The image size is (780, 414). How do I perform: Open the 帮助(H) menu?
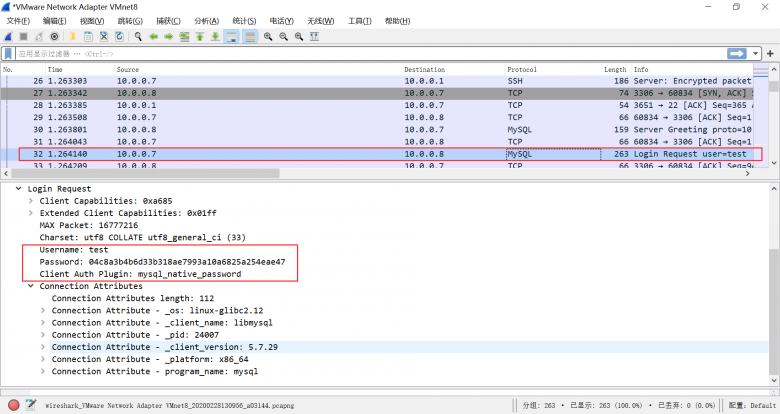pyautogui.click(x=397, y=21)
